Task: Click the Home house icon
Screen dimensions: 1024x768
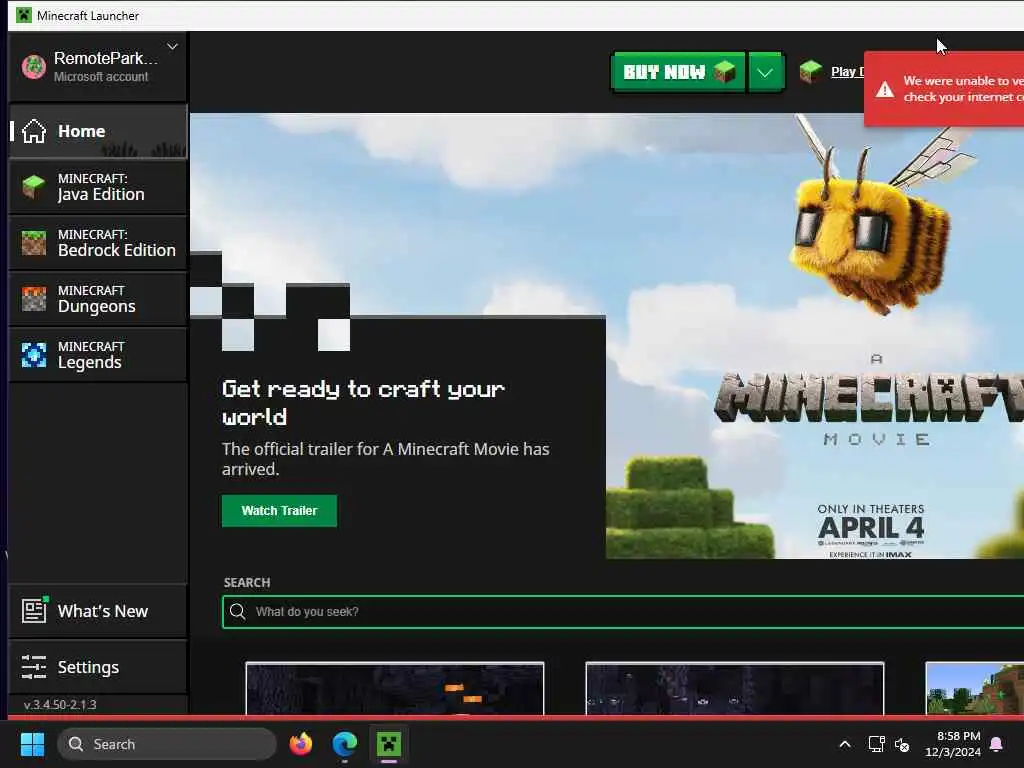Action: click(x=34, y=131)
